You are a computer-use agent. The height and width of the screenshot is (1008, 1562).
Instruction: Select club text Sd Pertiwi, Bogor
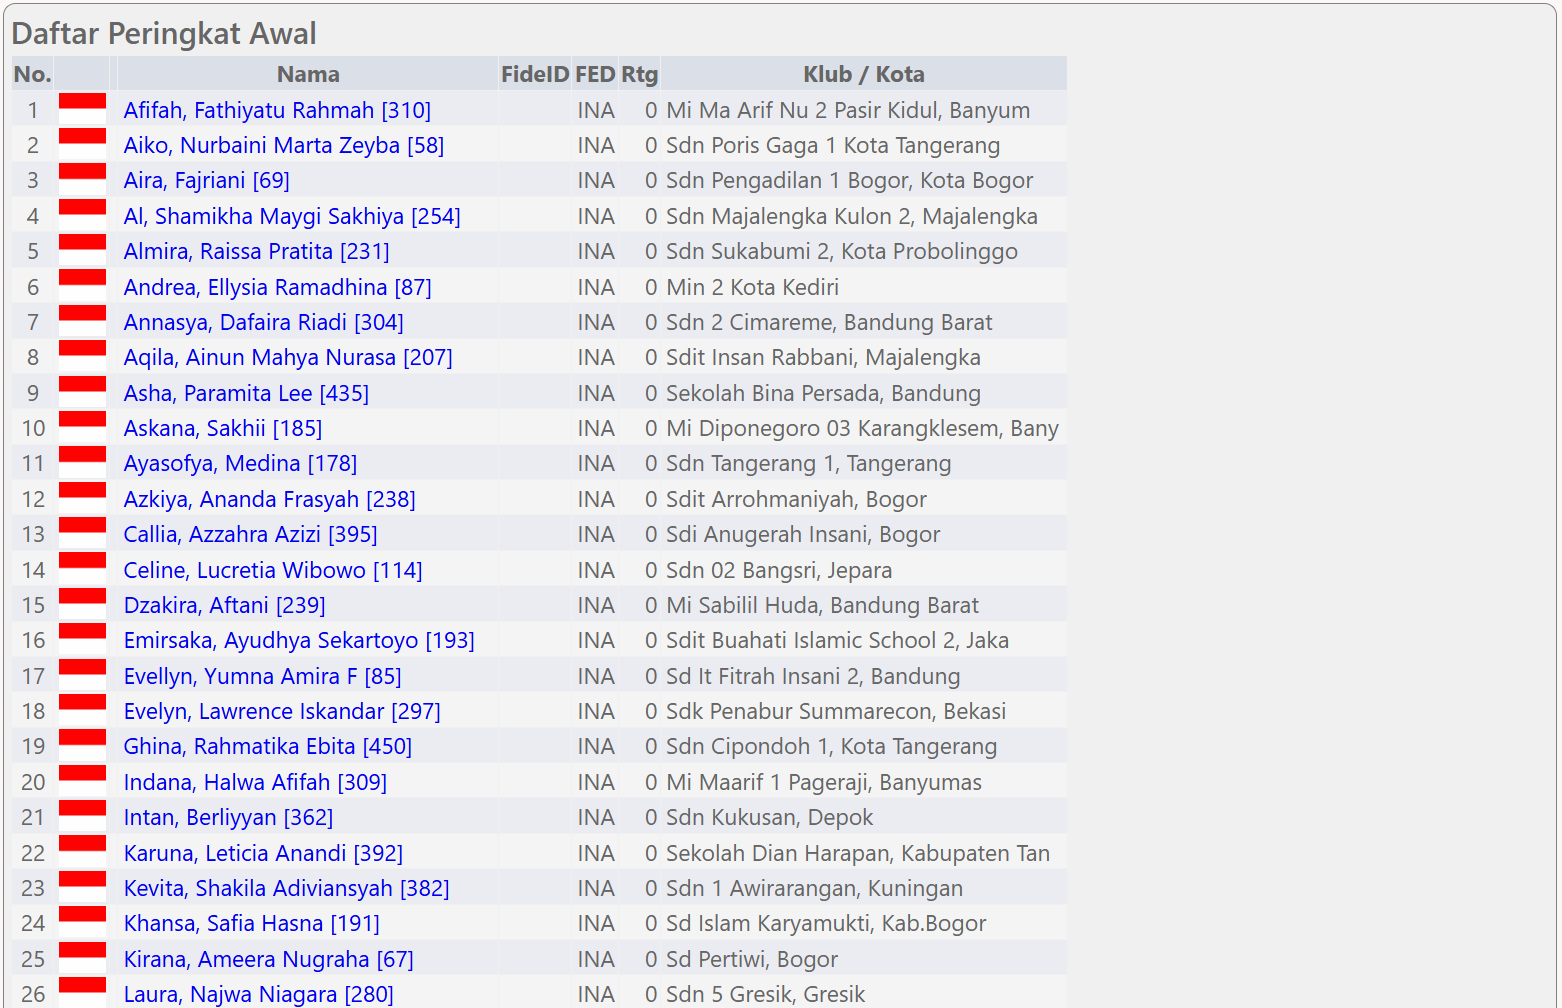(752, 959)
